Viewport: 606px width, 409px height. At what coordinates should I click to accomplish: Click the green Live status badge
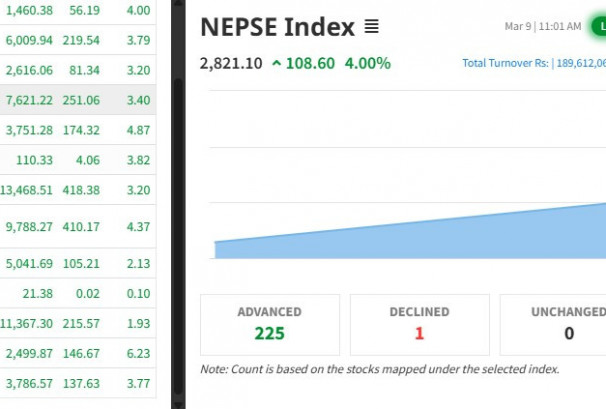[x=600, y=26]
